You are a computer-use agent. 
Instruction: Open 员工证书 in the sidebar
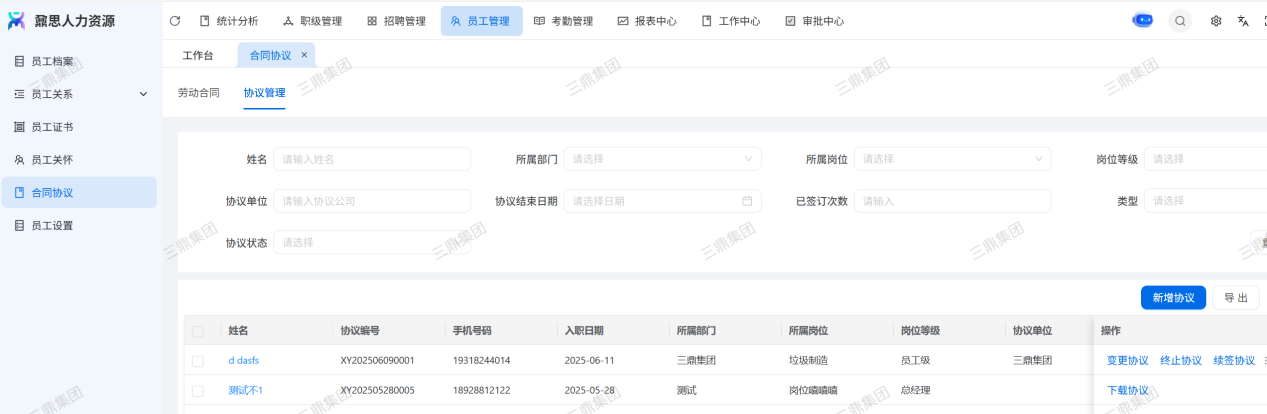pos(51,127)
